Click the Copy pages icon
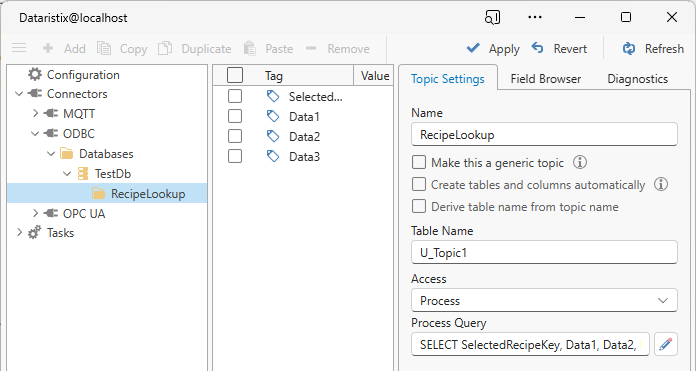Viewport: 696px width, 371px height. tap(104, 48)
